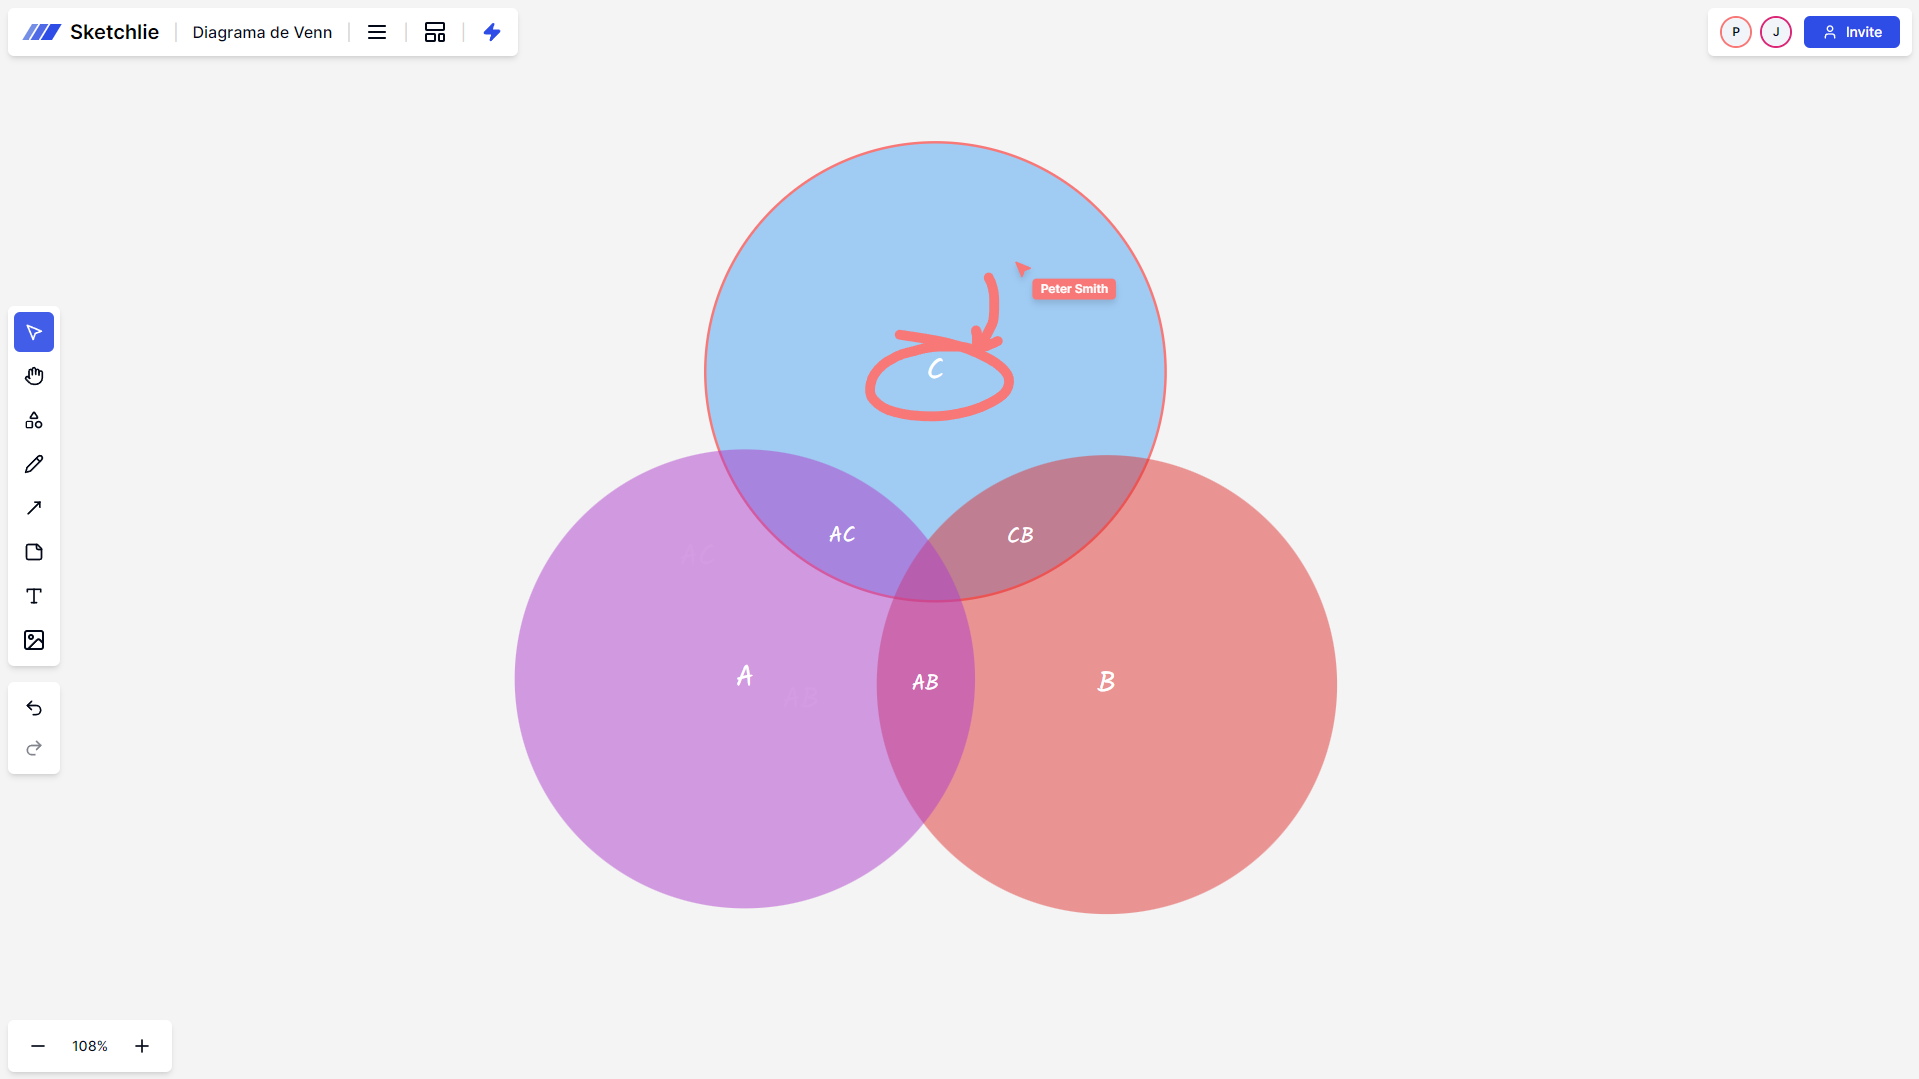Activate the hand pan tool
The image size is (1919, 1079).
(33, 375)
